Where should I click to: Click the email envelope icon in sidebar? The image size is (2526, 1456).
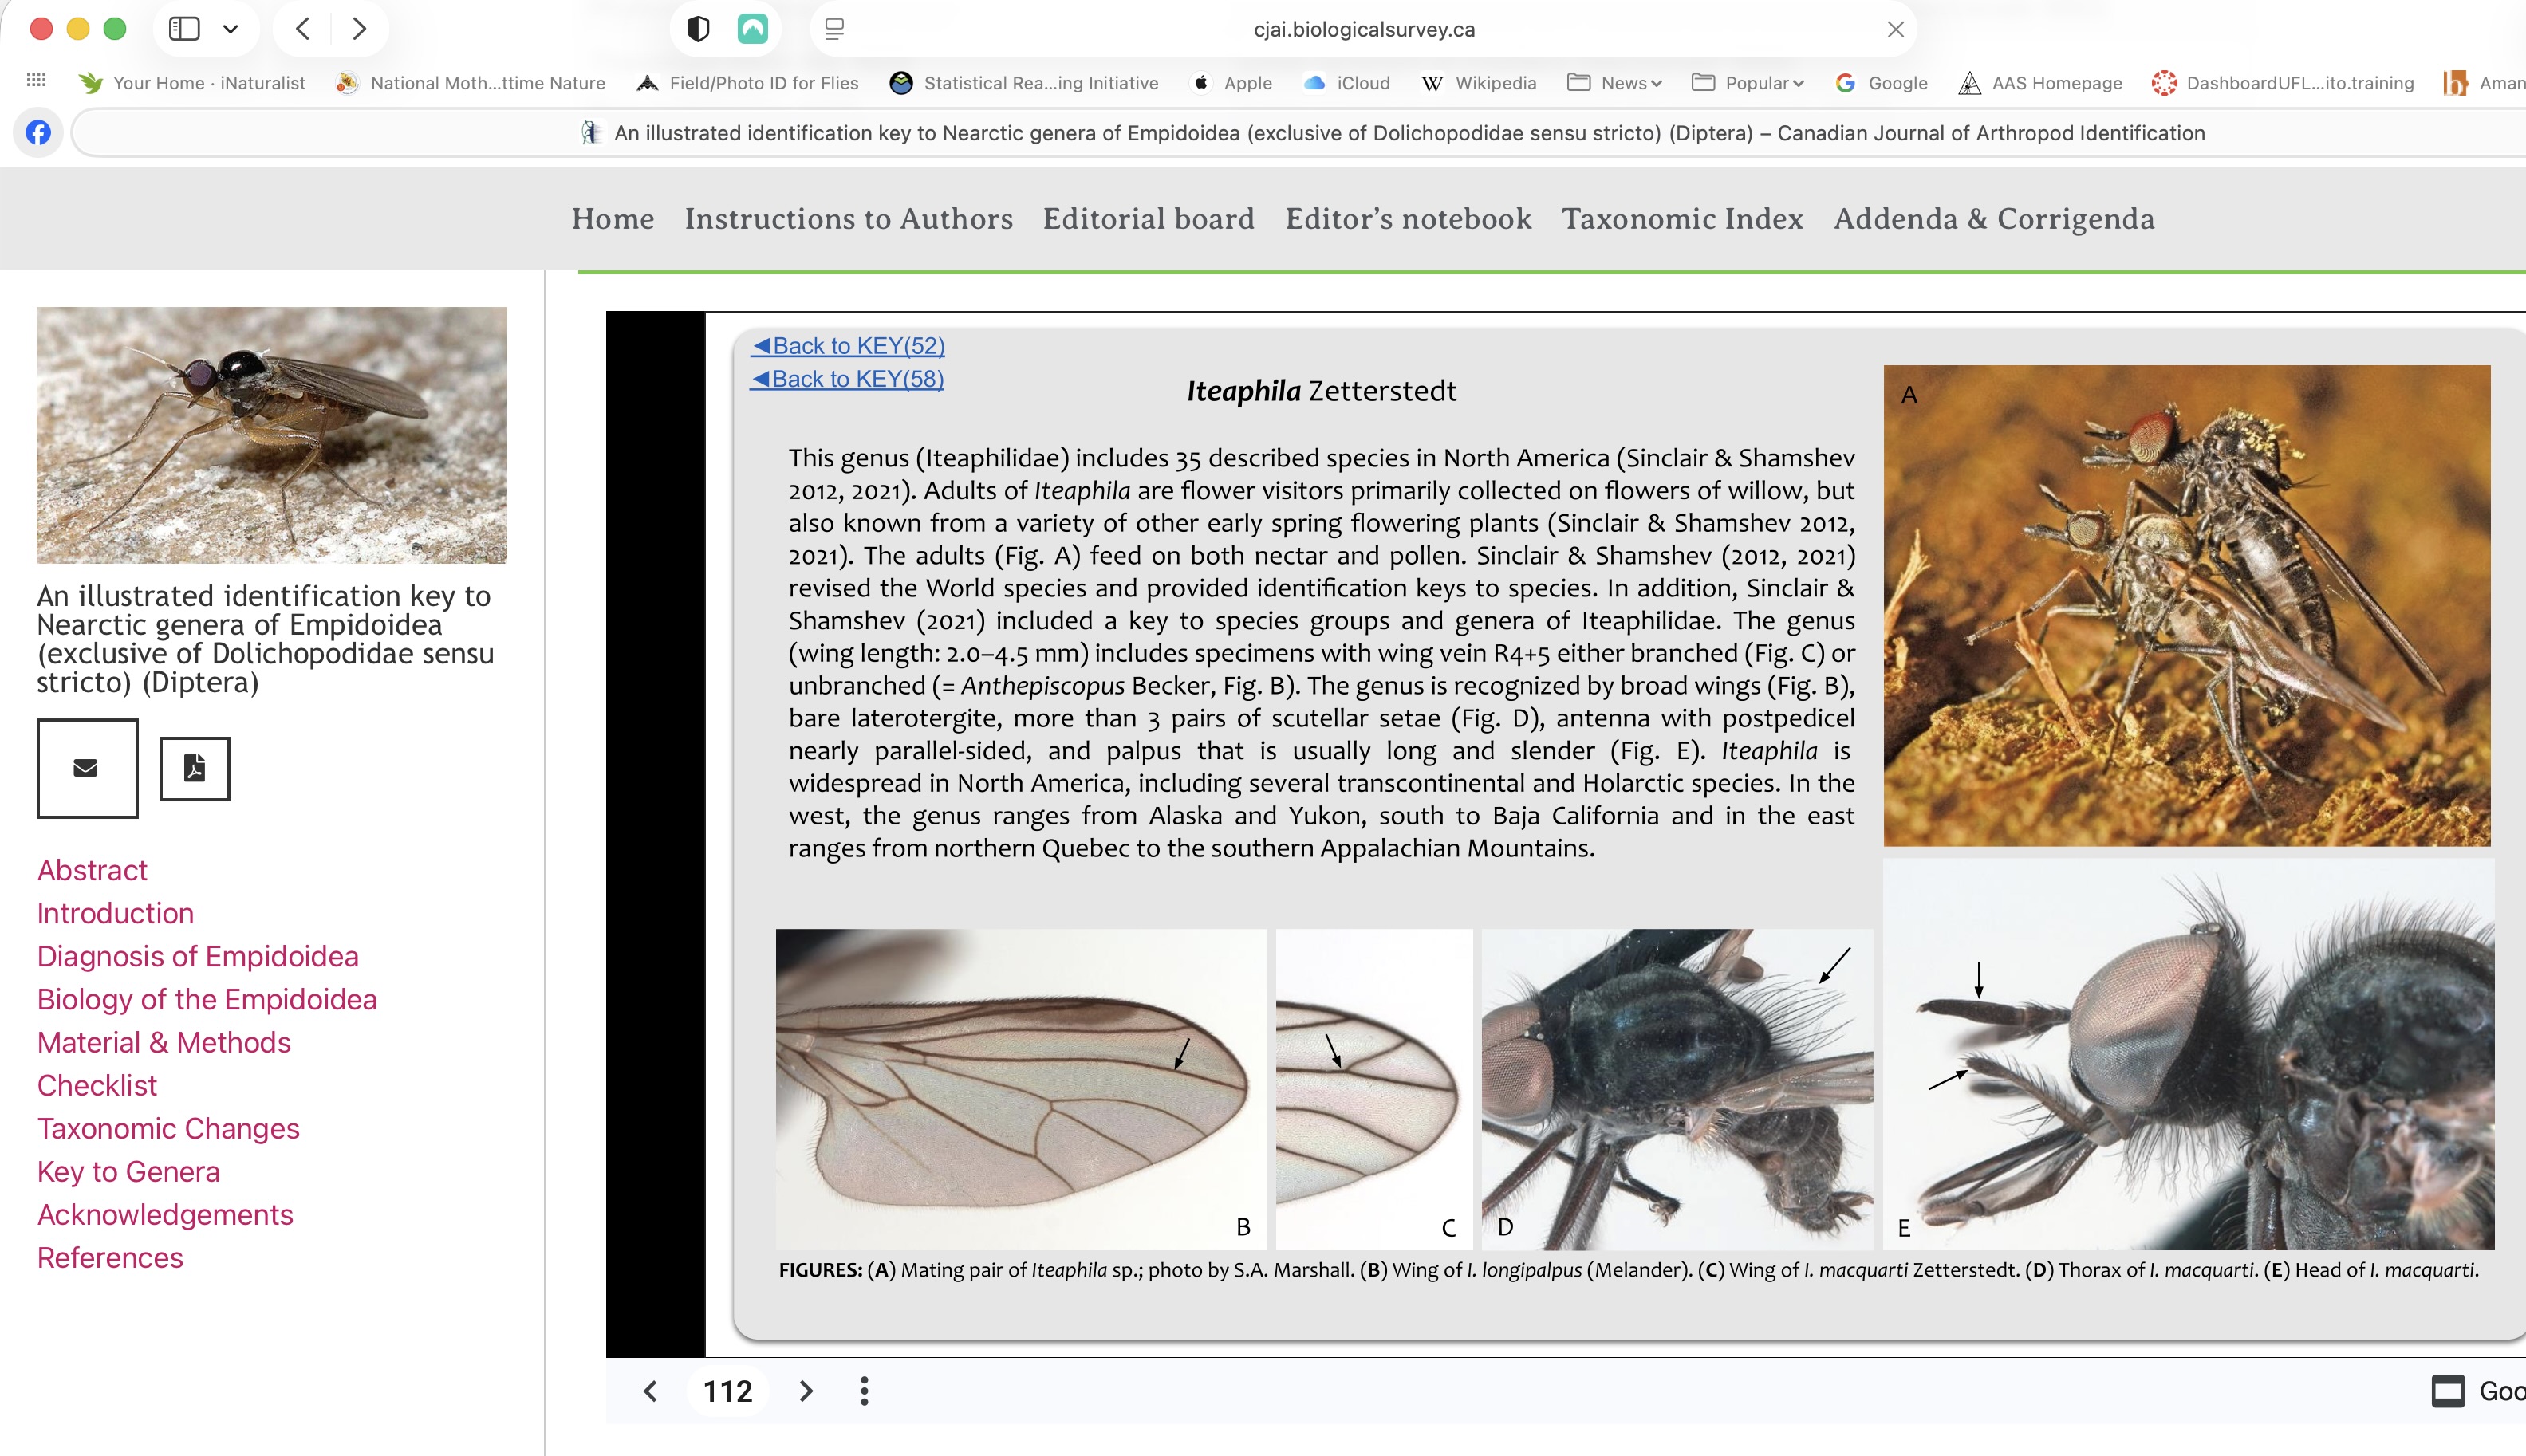click(87, 768)
